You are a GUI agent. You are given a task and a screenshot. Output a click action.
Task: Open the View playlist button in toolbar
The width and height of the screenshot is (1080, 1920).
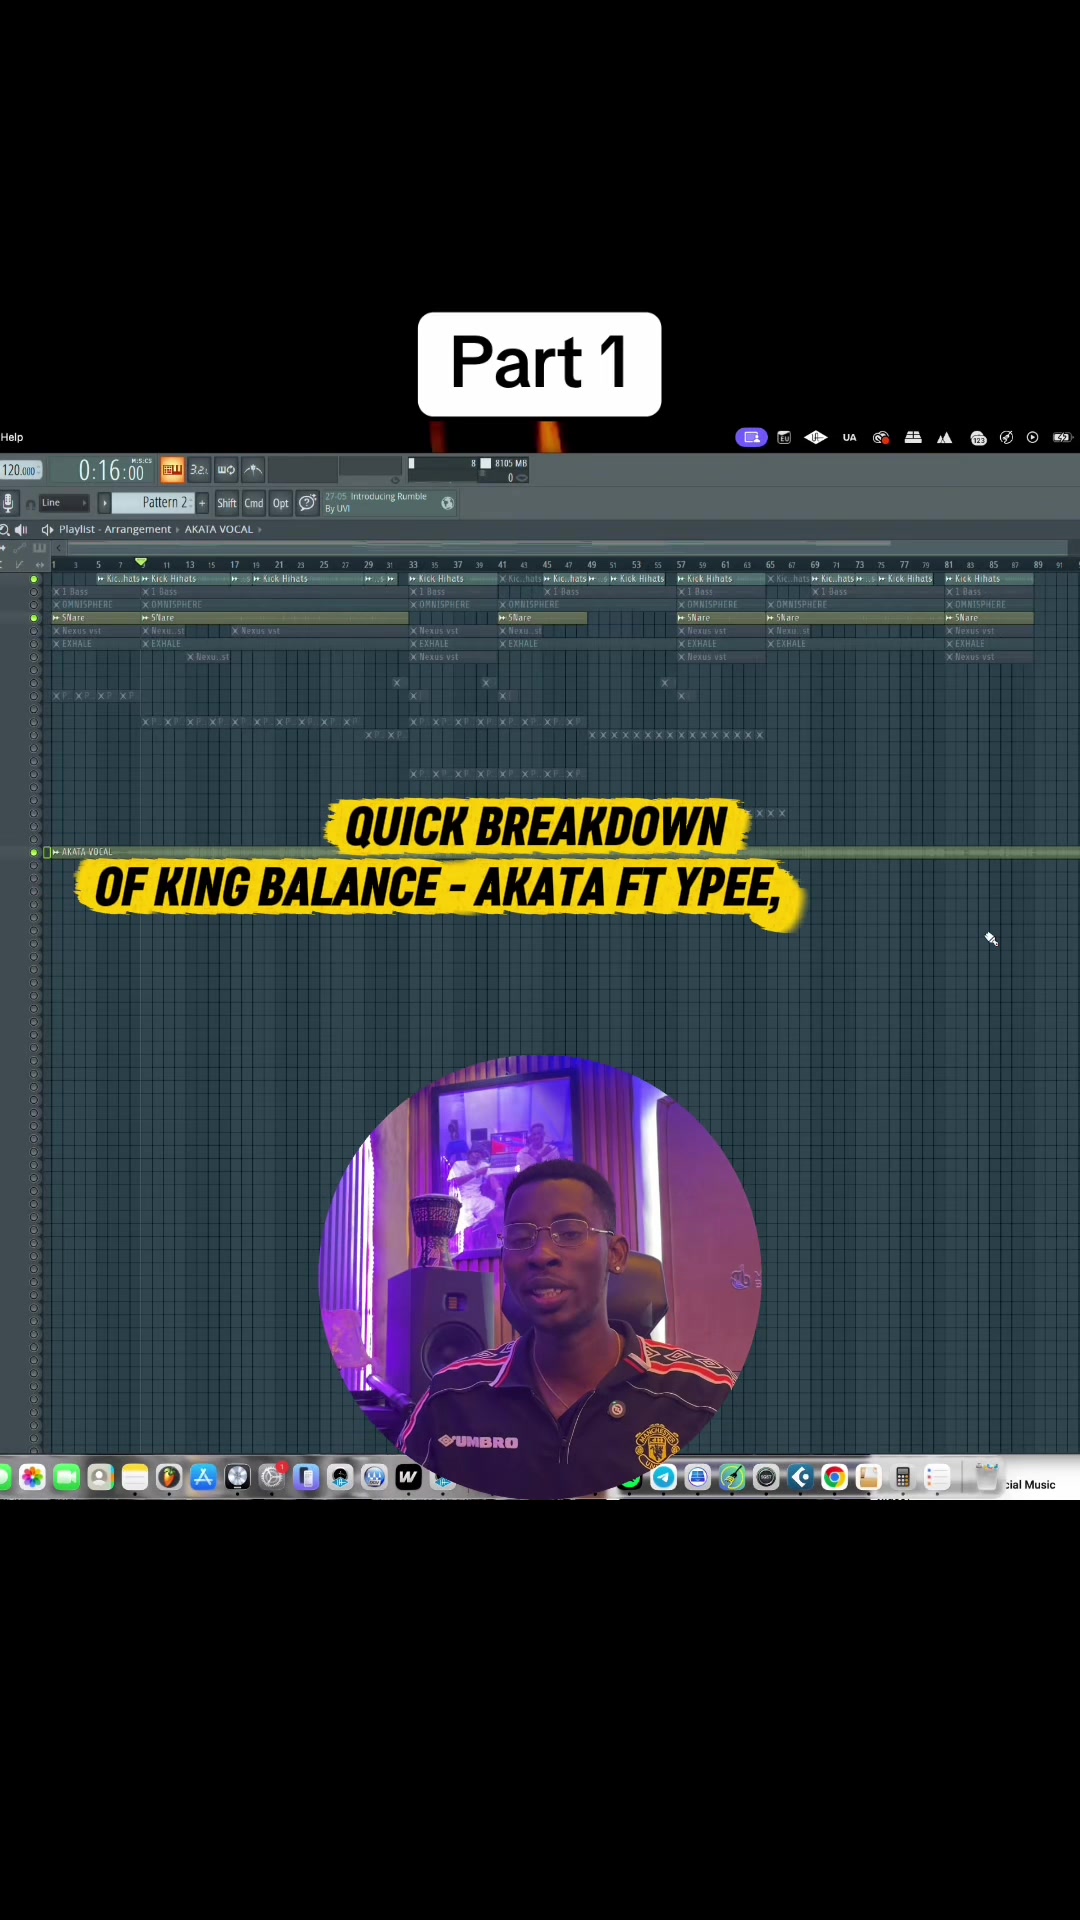[172, 470]
